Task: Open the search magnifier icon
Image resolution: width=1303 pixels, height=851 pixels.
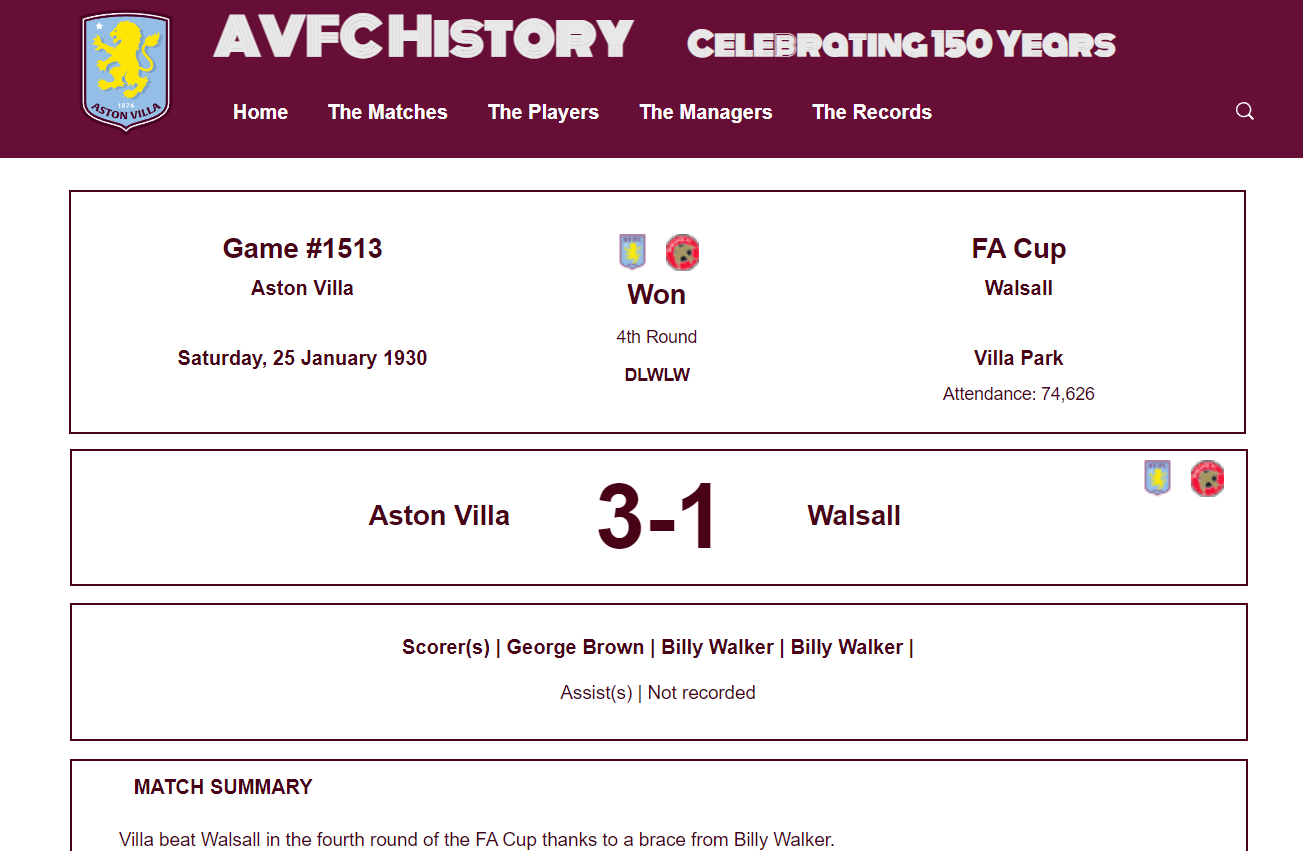Action: pos(1245,111)
